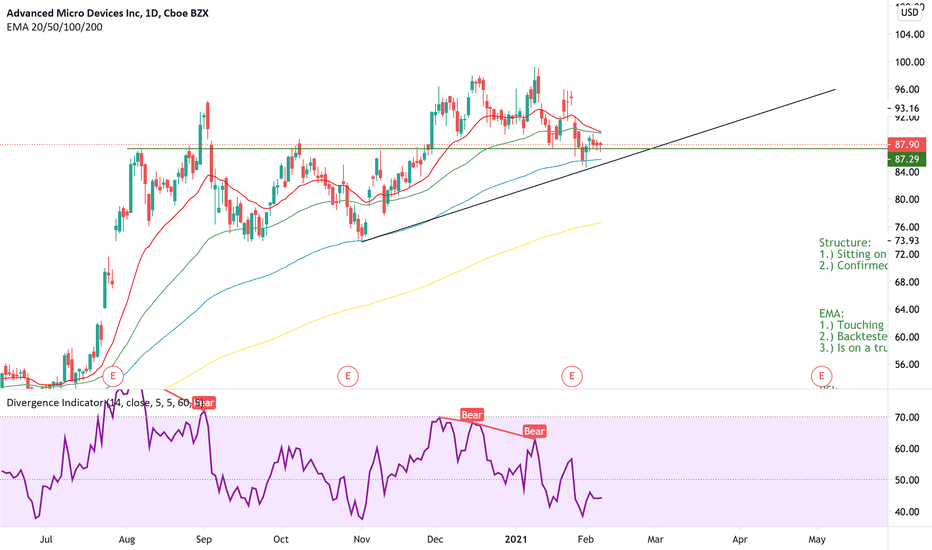The width and height of the screenshot is (932, 550).
Task: Click the green 'Structure:' annotation heading
Action: [845, 243]
